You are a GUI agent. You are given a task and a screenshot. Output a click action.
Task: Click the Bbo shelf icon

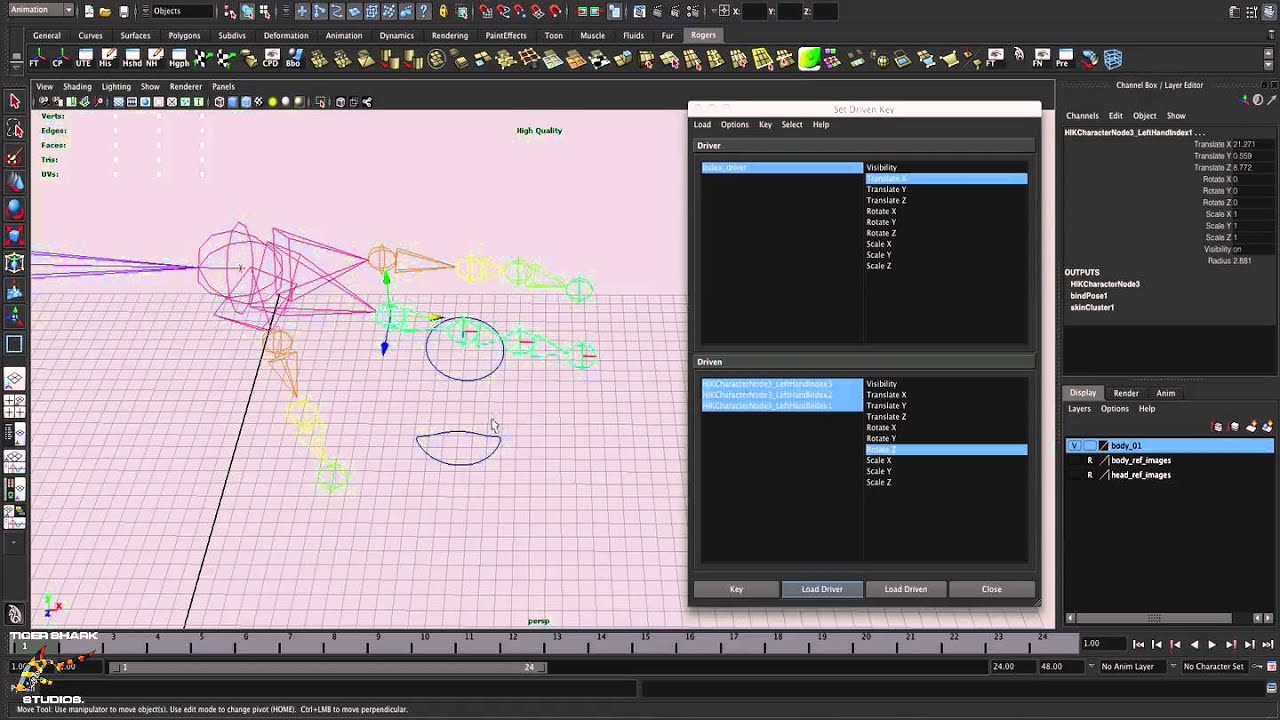(294, 59)
